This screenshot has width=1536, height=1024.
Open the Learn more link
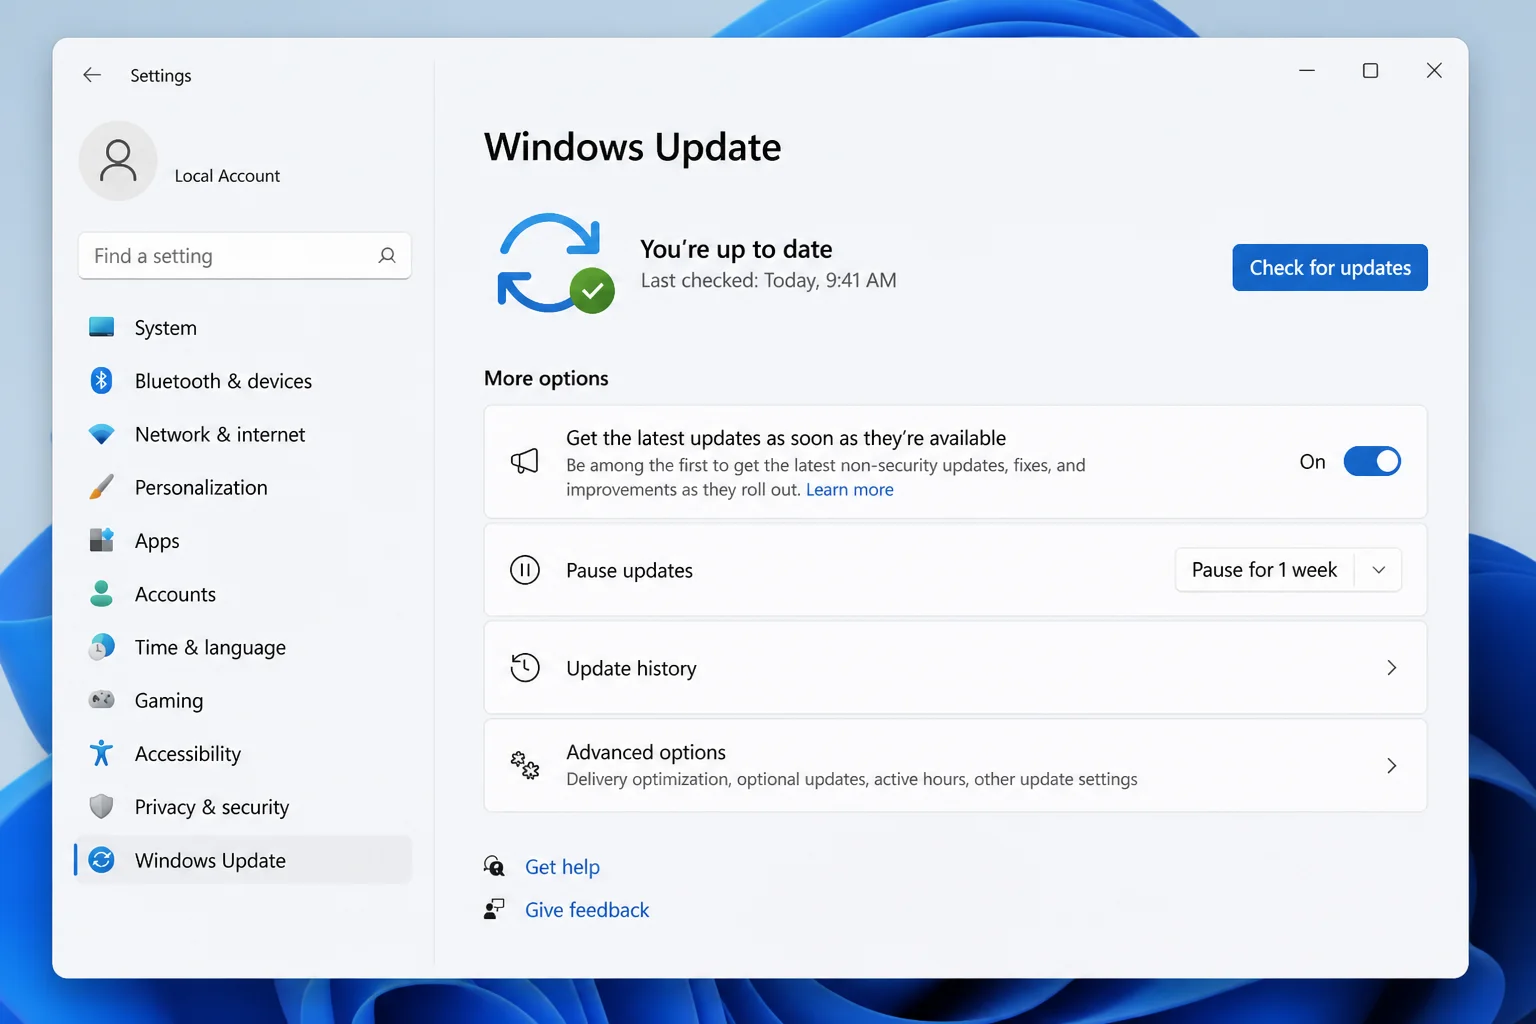tap(850, 489)
